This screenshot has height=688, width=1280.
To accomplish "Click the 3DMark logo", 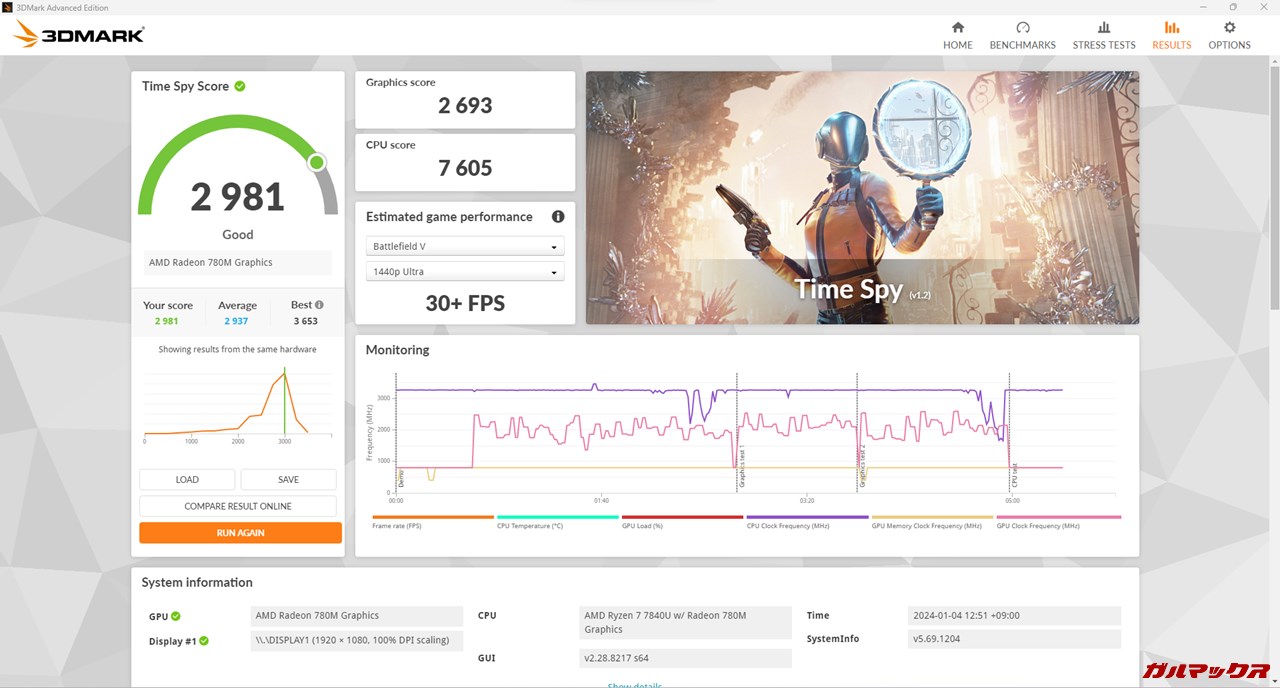I will (x=79, y=35).
